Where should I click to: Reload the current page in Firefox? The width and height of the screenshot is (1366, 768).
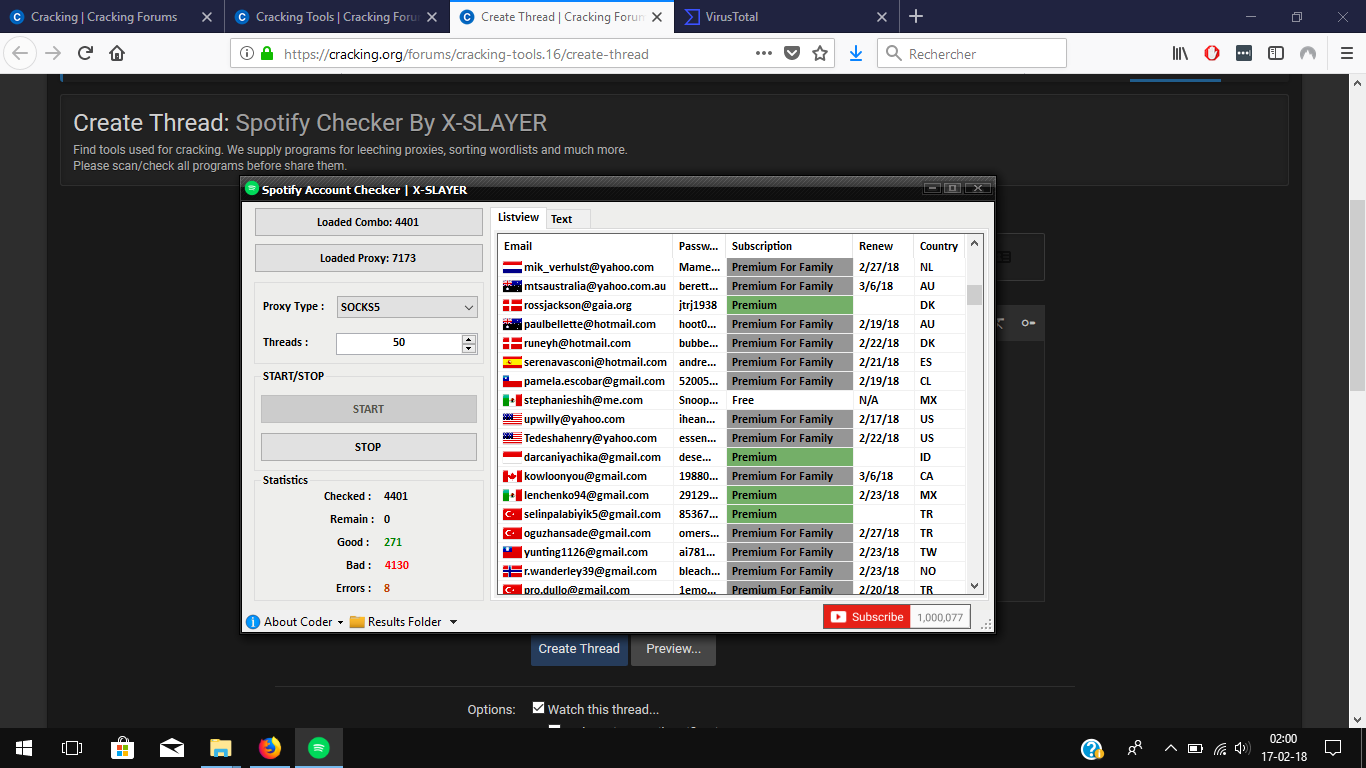point(86,54)
